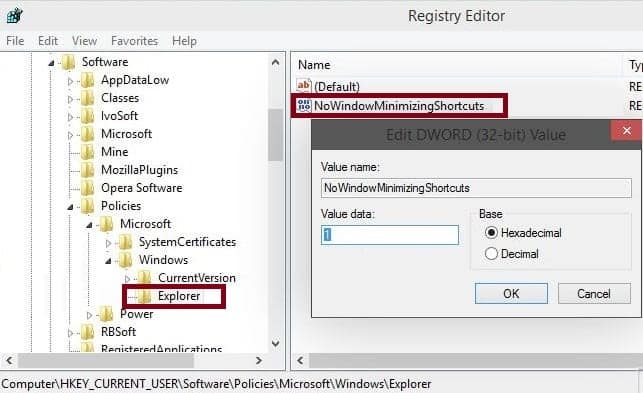643x393 pixels.
Task: Select the Decimal base option
Action: point(512,254)
